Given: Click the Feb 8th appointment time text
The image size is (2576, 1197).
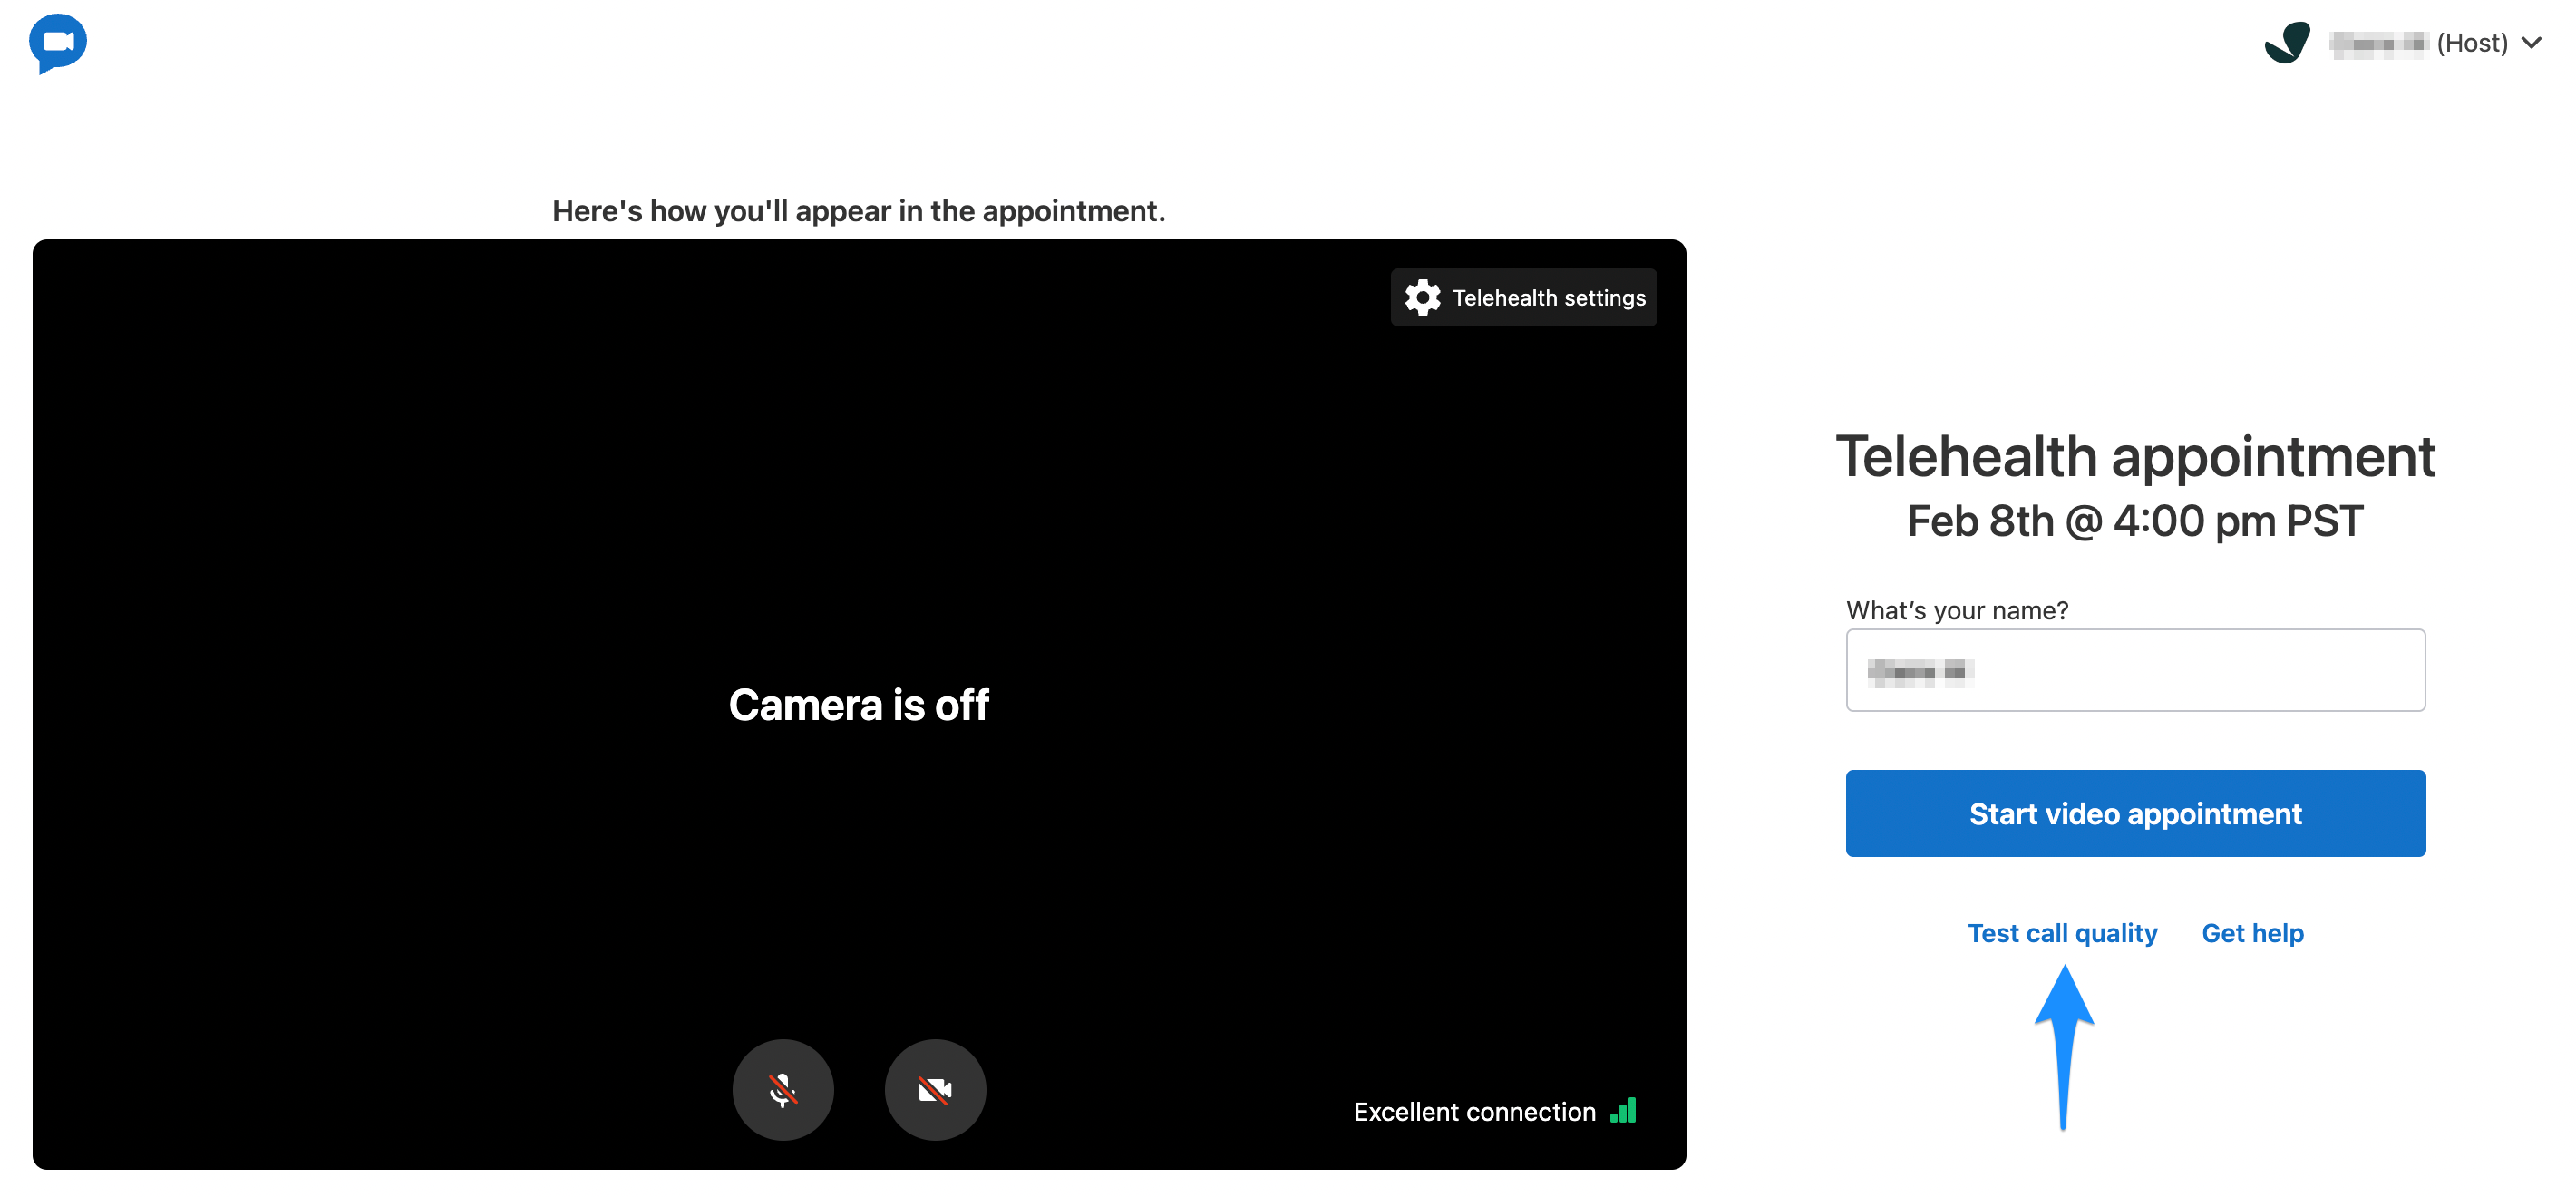Looking at the screenshot, I should tap(2135, 521).
